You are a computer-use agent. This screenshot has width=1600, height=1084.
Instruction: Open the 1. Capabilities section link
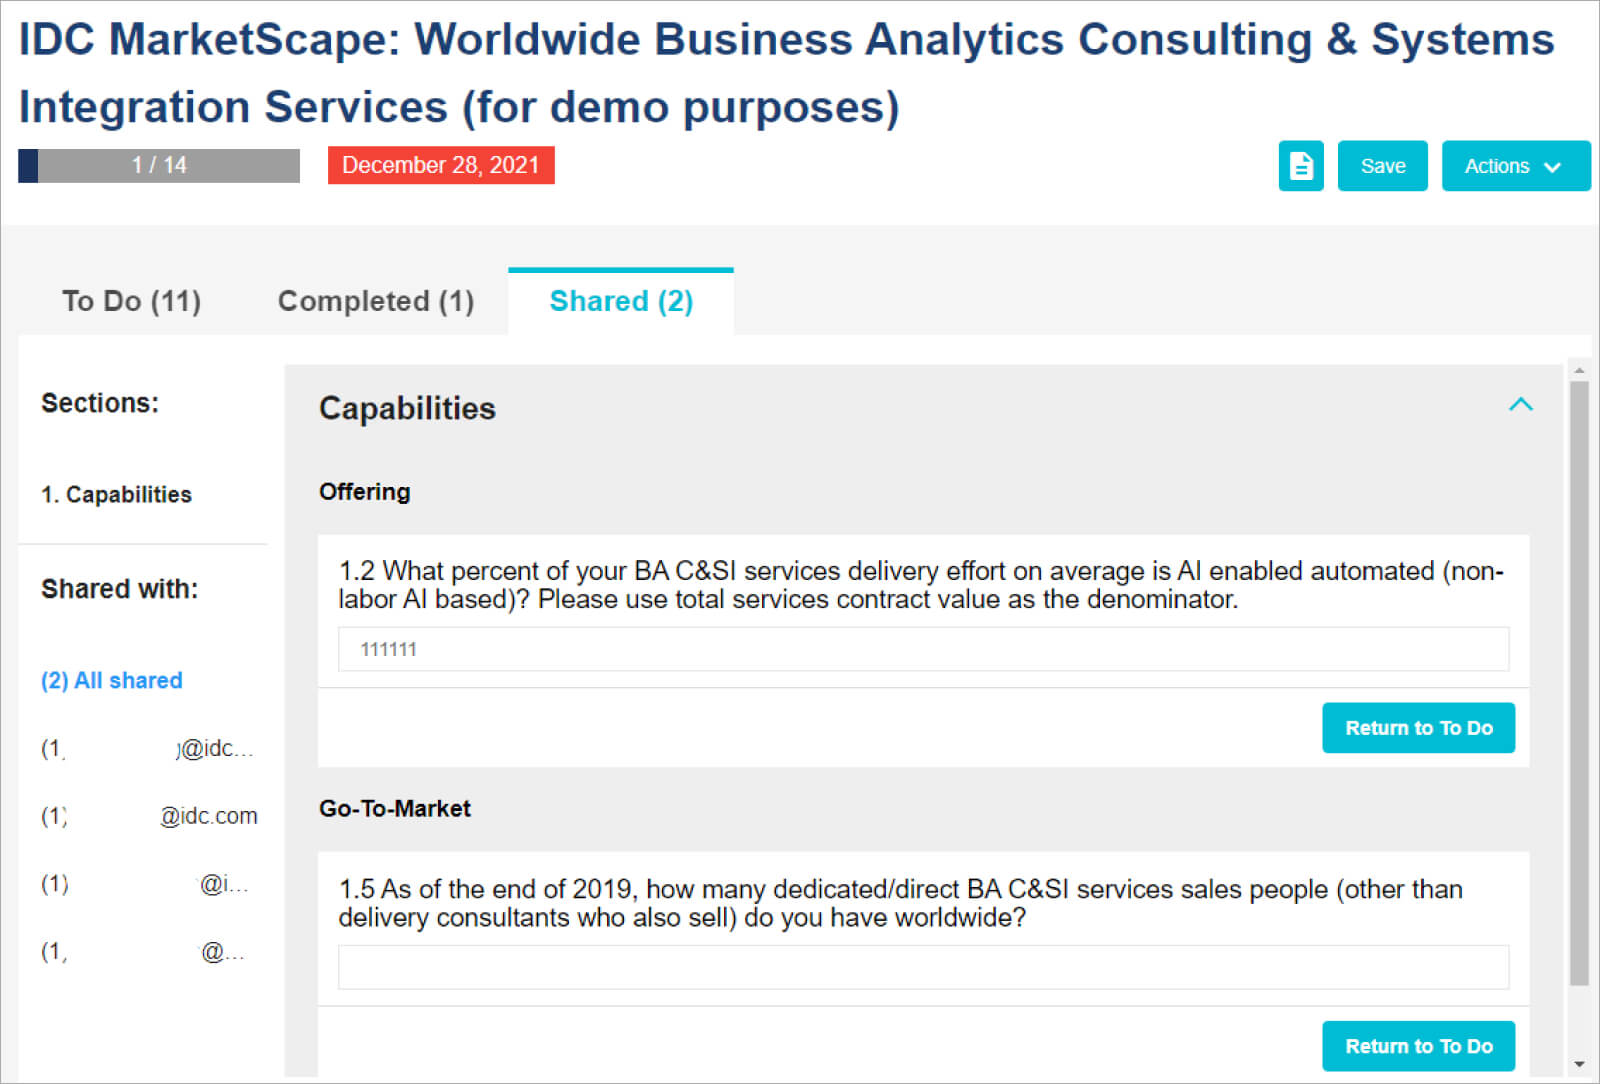pyautogui.click(x=116, y=494)
